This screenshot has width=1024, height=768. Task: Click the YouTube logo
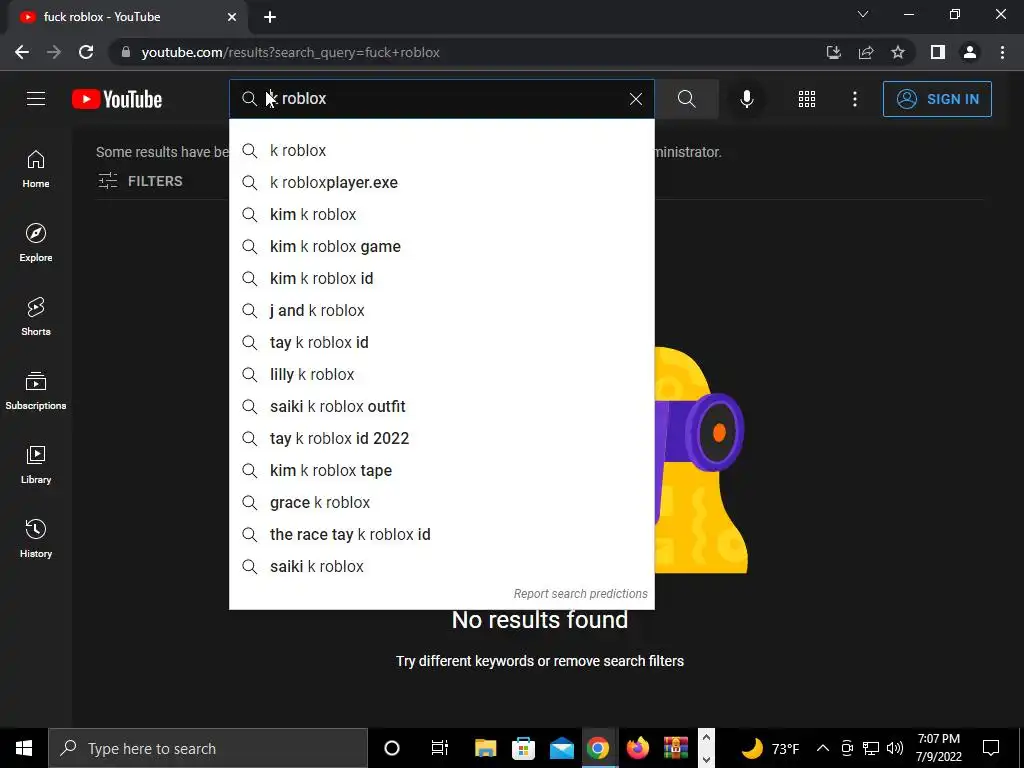[117, 99]
